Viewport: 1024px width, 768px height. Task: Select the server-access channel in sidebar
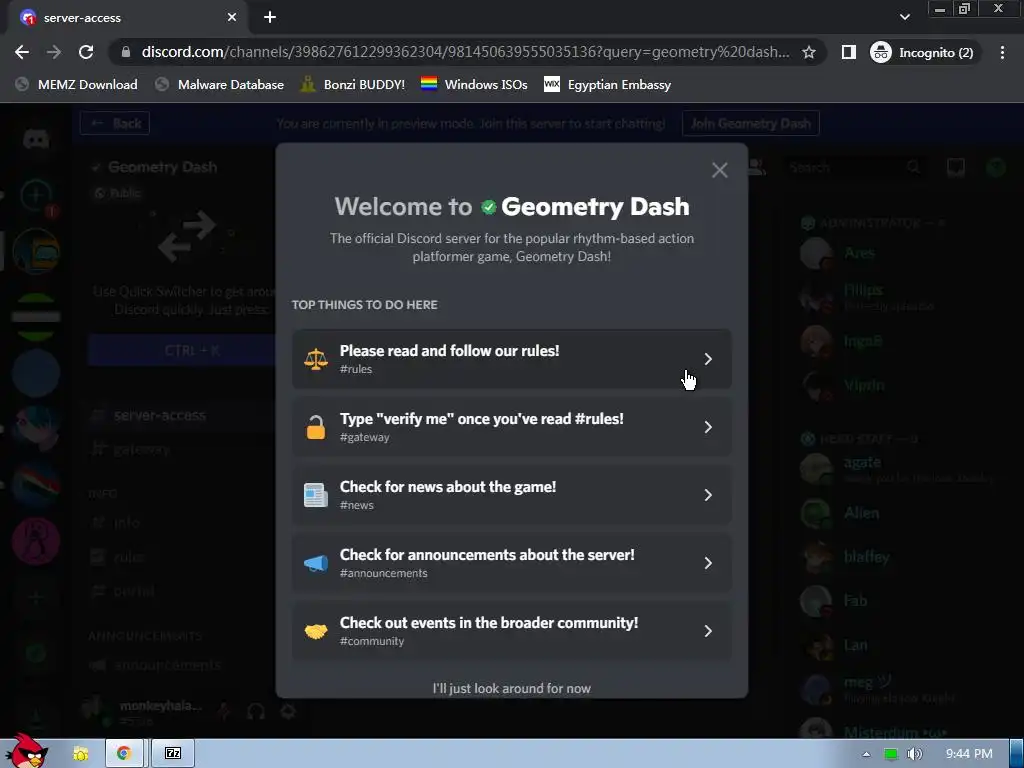click(x=180, y=415)
